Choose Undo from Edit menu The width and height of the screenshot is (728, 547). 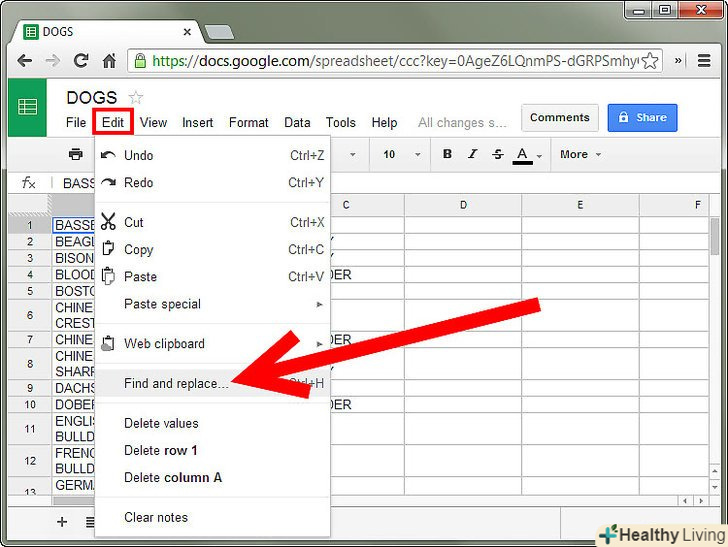coord(212,155)
